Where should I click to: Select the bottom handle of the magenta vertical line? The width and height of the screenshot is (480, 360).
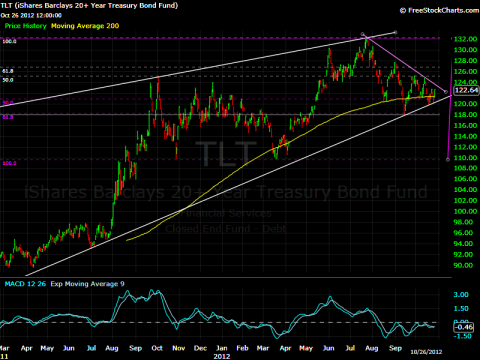tap(448, 160)
